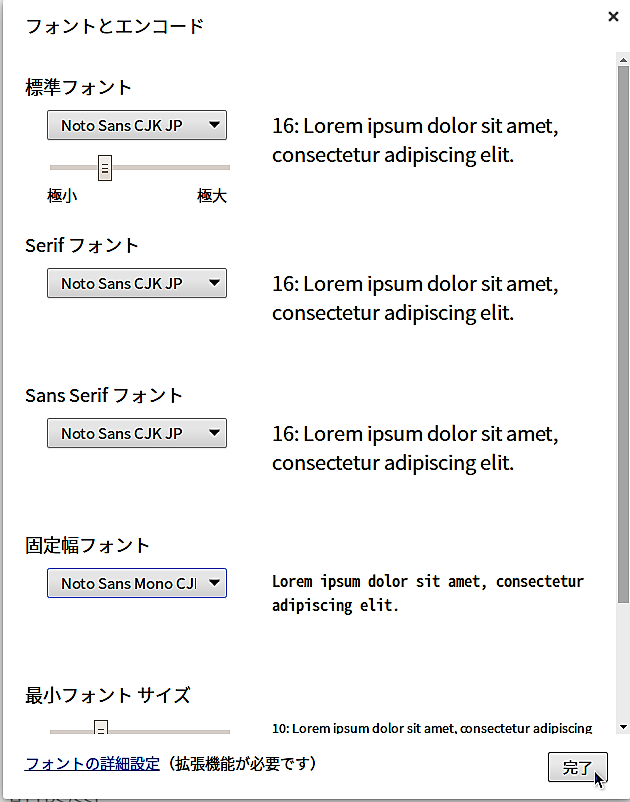The image size is (630, 802).
Task: Click the 最小フォント サイズ slider handle
Action: [101, 727]
